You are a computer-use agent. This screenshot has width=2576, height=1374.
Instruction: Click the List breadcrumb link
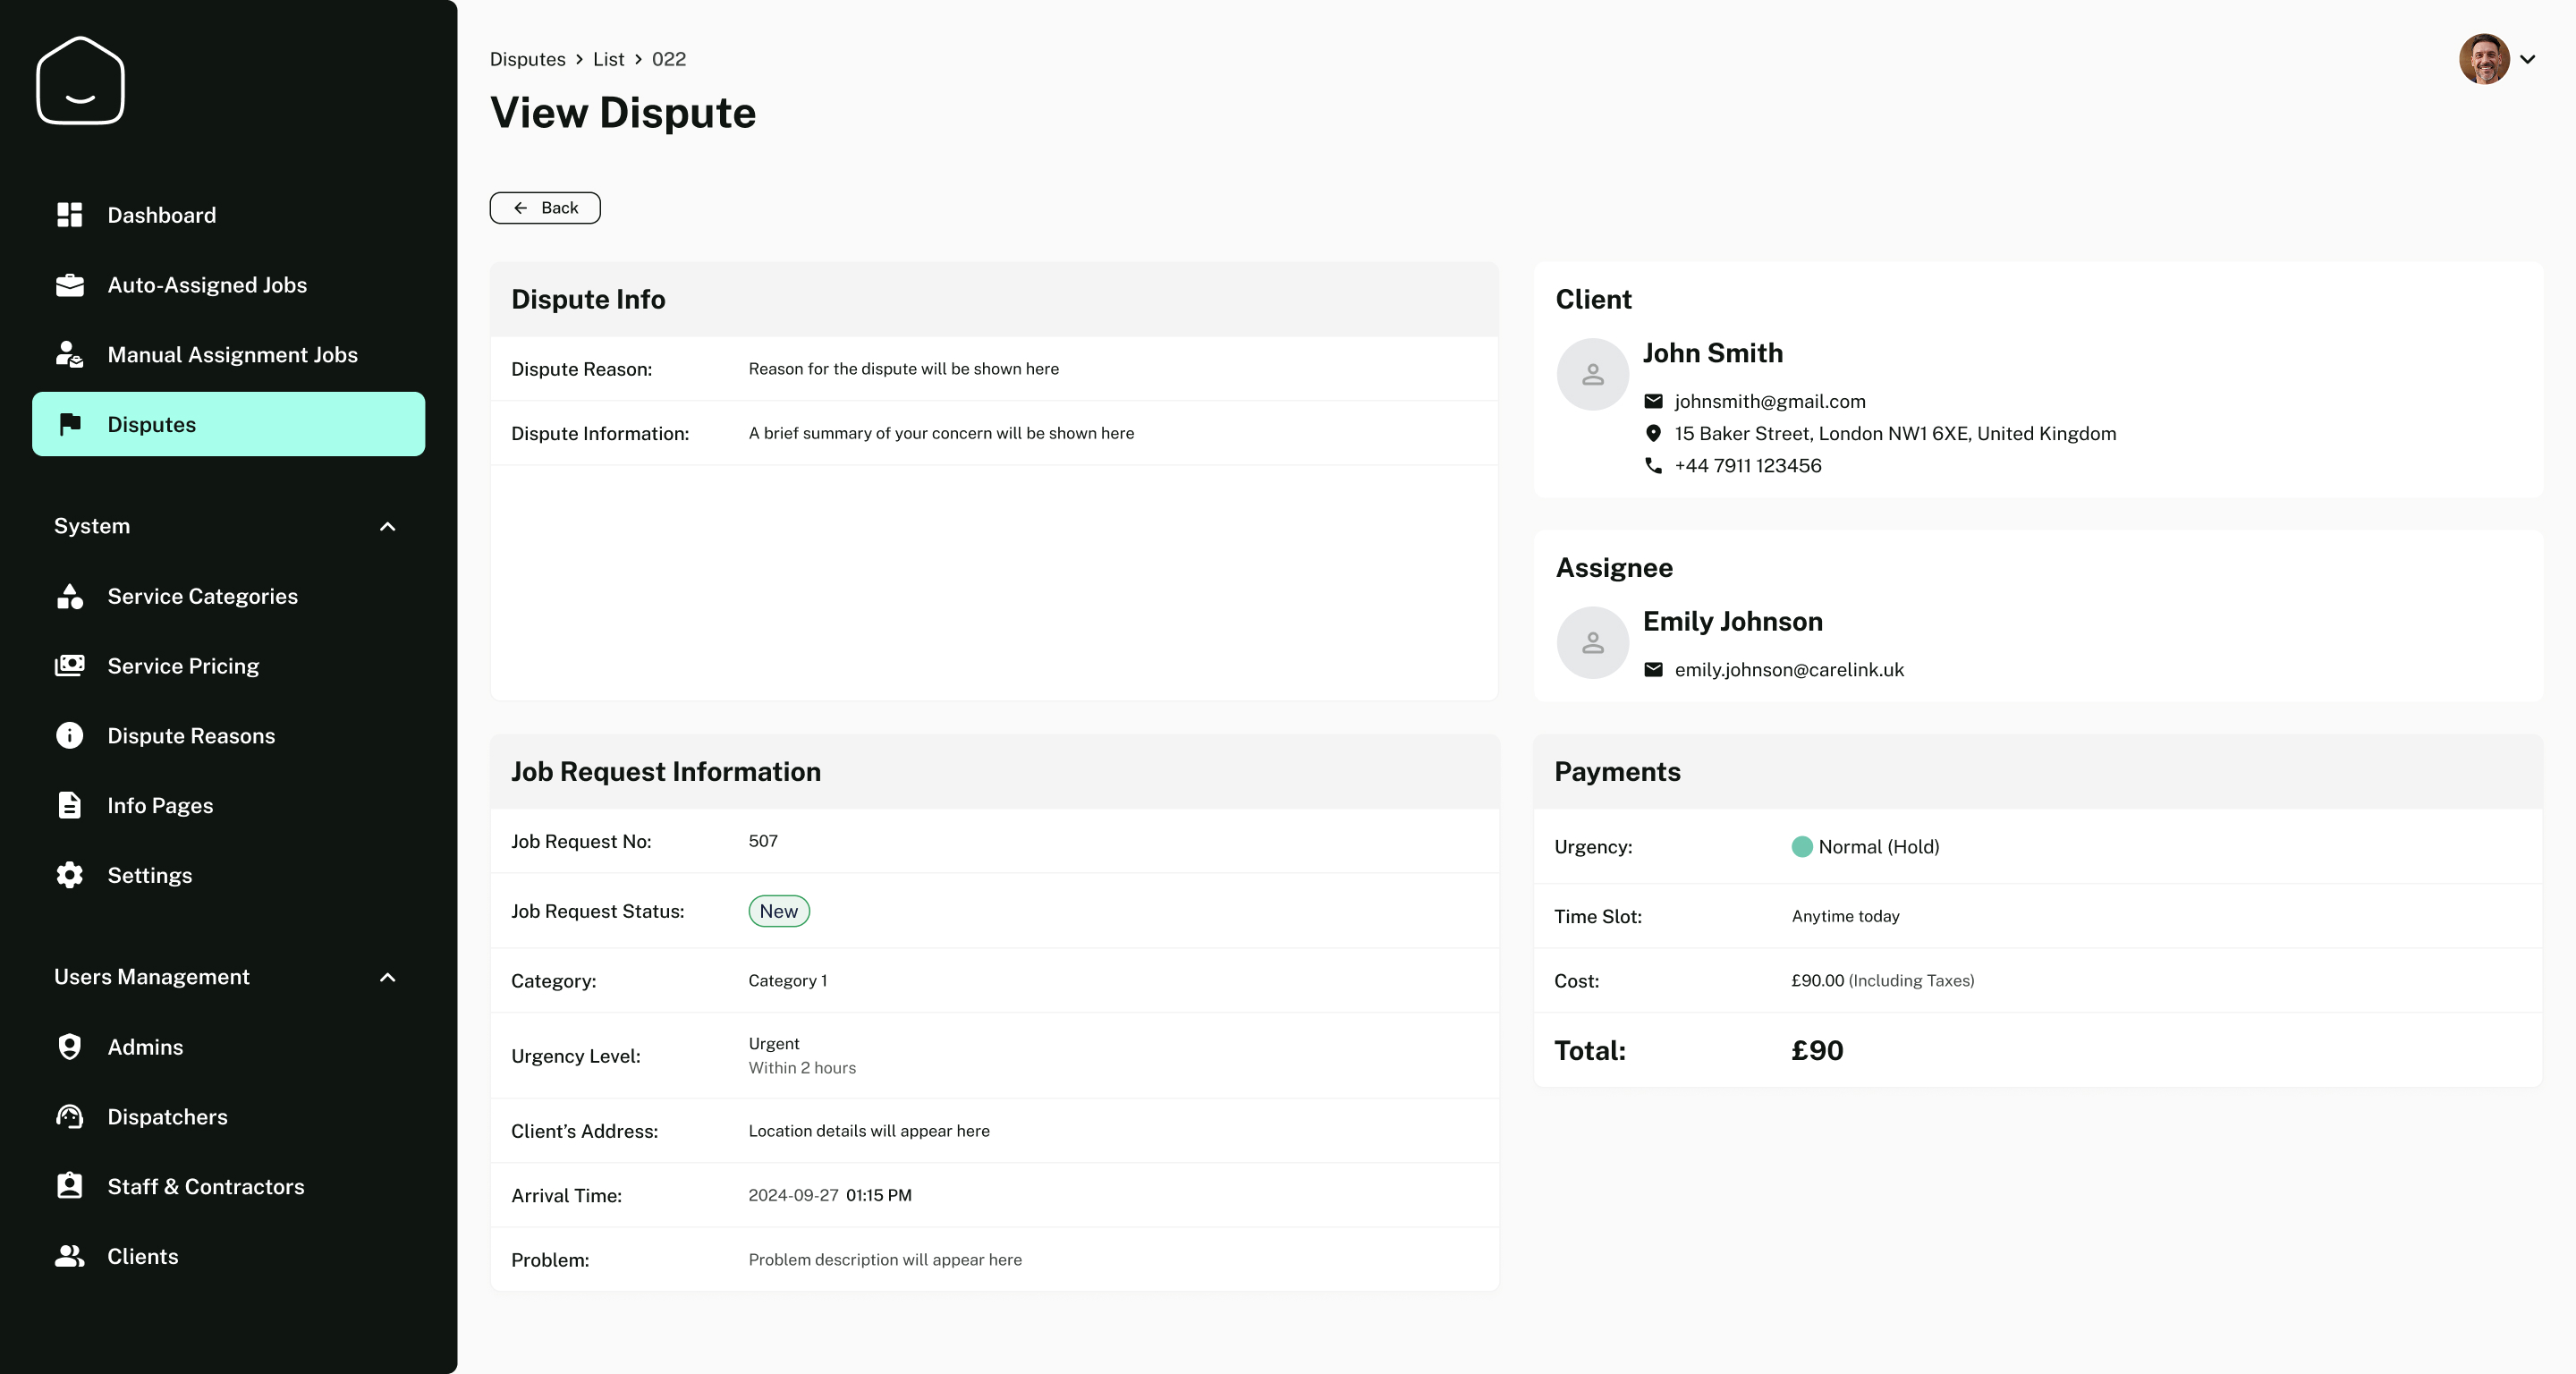[x=608, y=59]
